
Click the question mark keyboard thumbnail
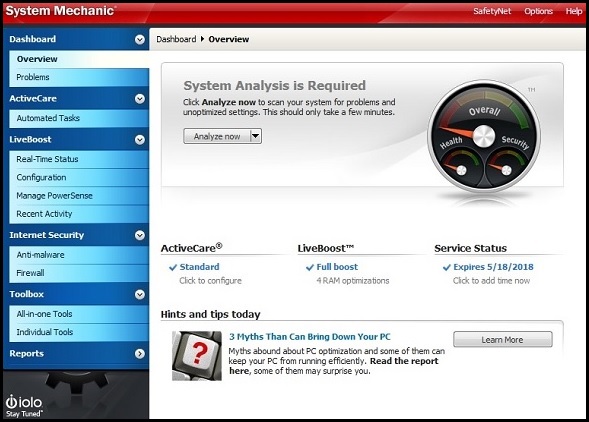(197, 355)
